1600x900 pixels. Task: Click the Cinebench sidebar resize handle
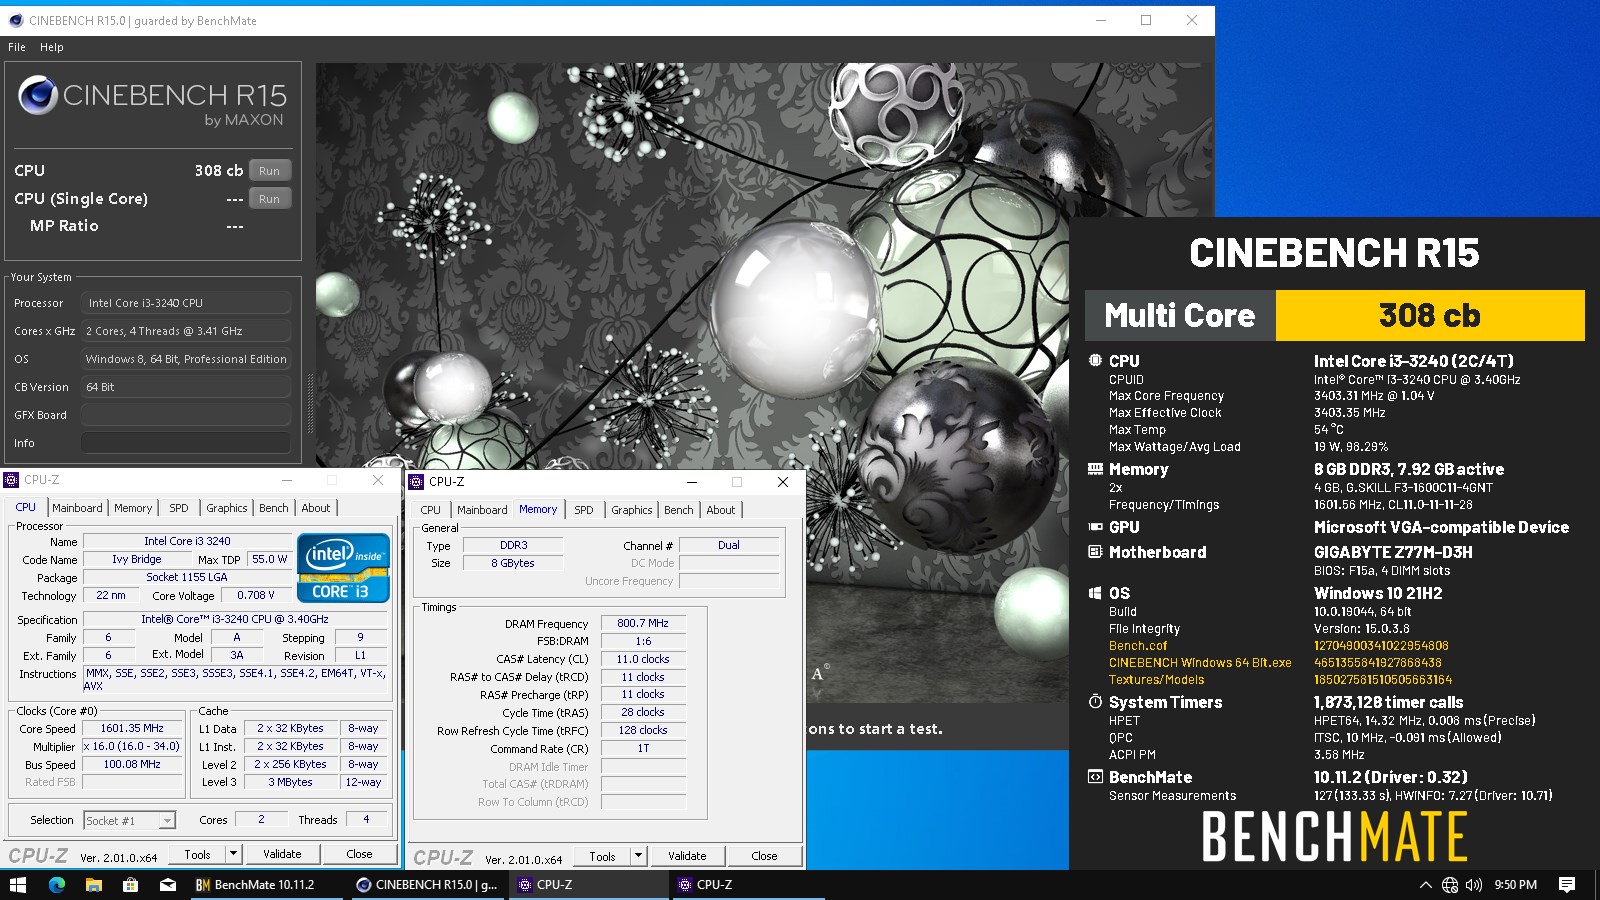(x=309, y=402)
